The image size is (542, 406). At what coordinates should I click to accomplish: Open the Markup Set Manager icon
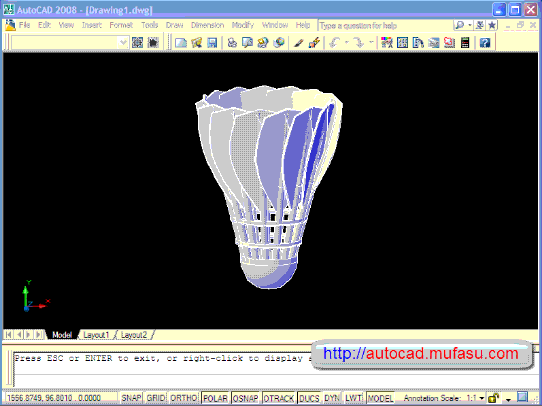[449, 43]
